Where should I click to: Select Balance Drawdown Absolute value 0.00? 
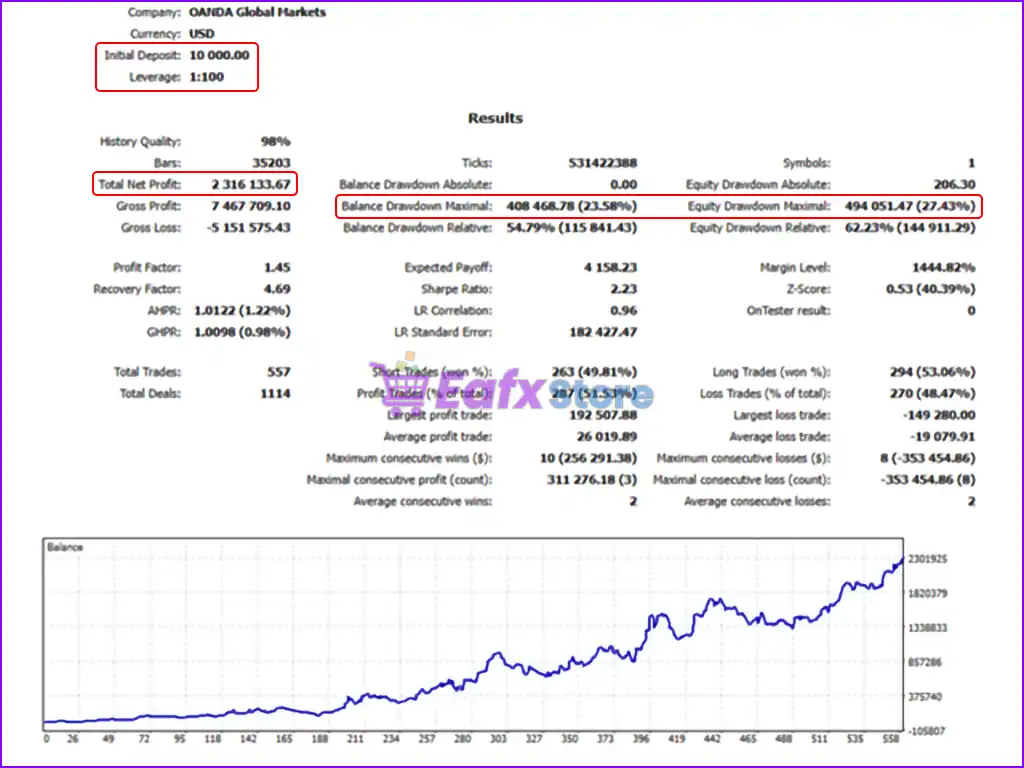click(624, 185)
